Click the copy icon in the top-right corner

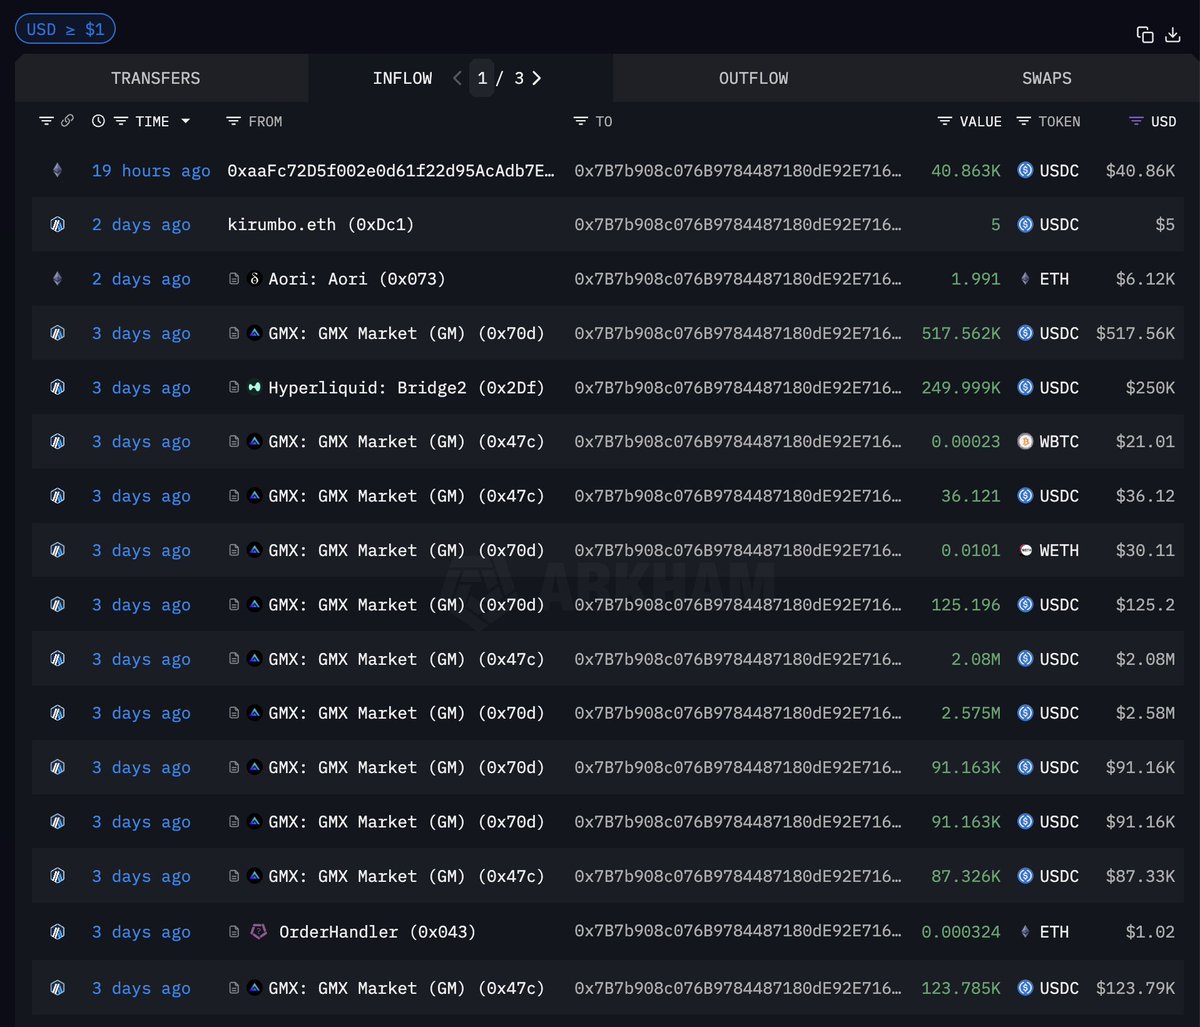[x=1145, y=33]
